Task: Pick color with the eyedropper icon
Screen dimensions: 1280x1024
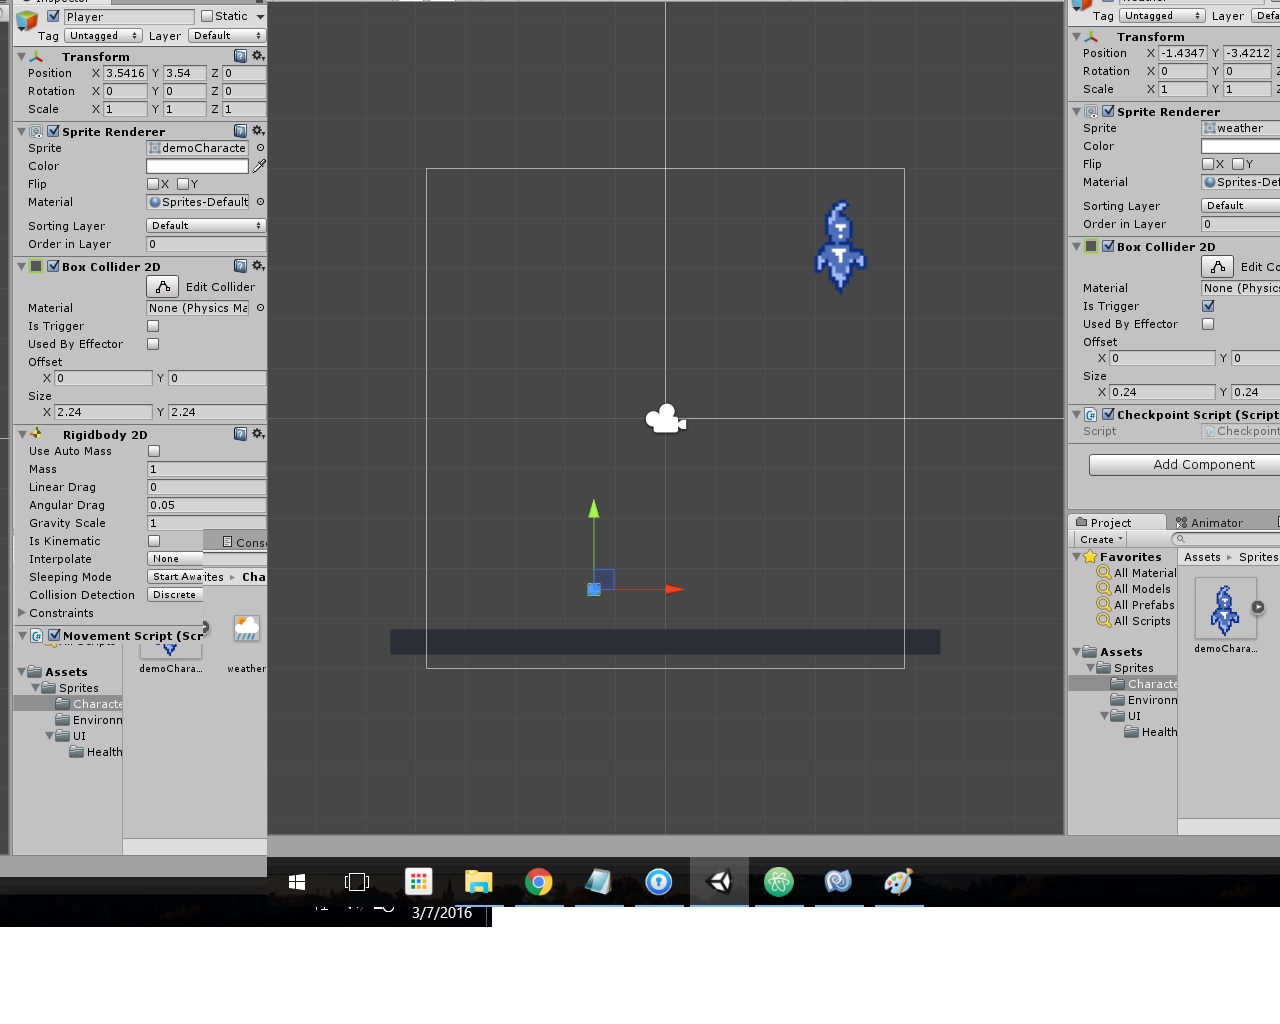Action: tap(259, 166)
